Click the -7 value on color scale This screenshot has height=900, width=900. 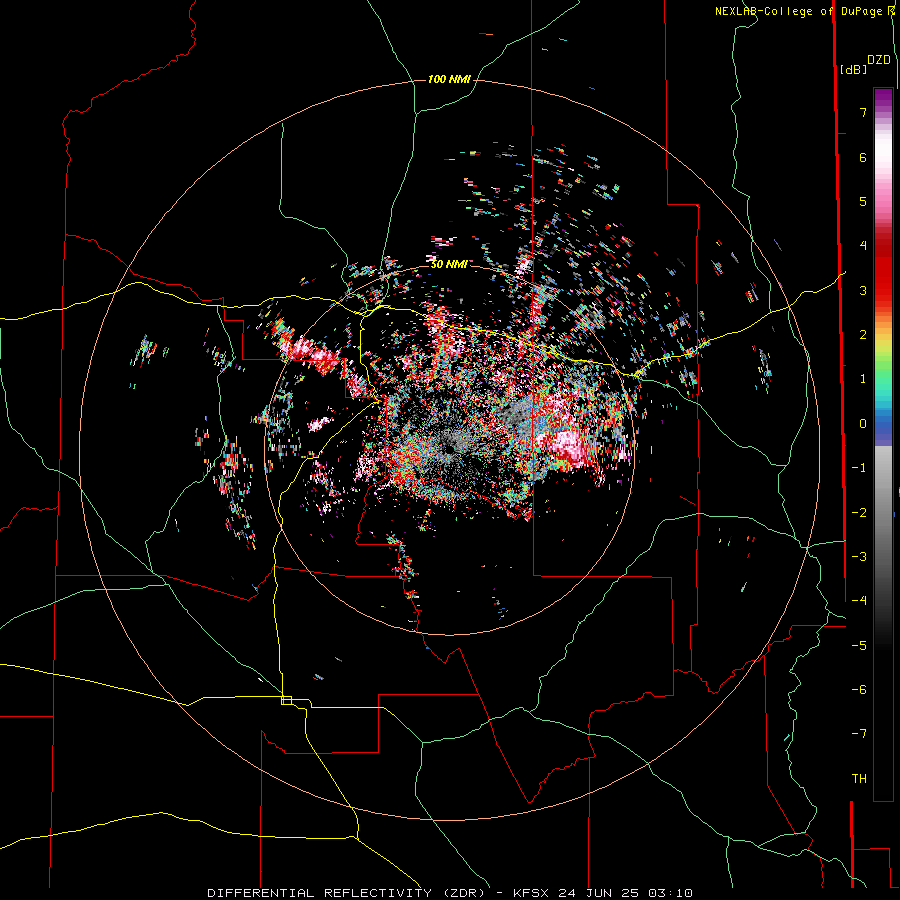859,734
